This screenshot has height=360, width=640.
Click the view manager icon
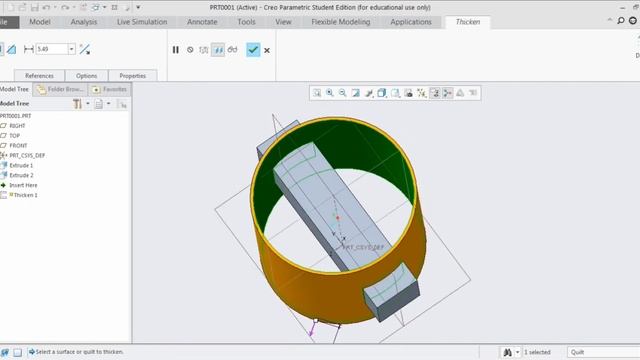(x=408, y=93)
